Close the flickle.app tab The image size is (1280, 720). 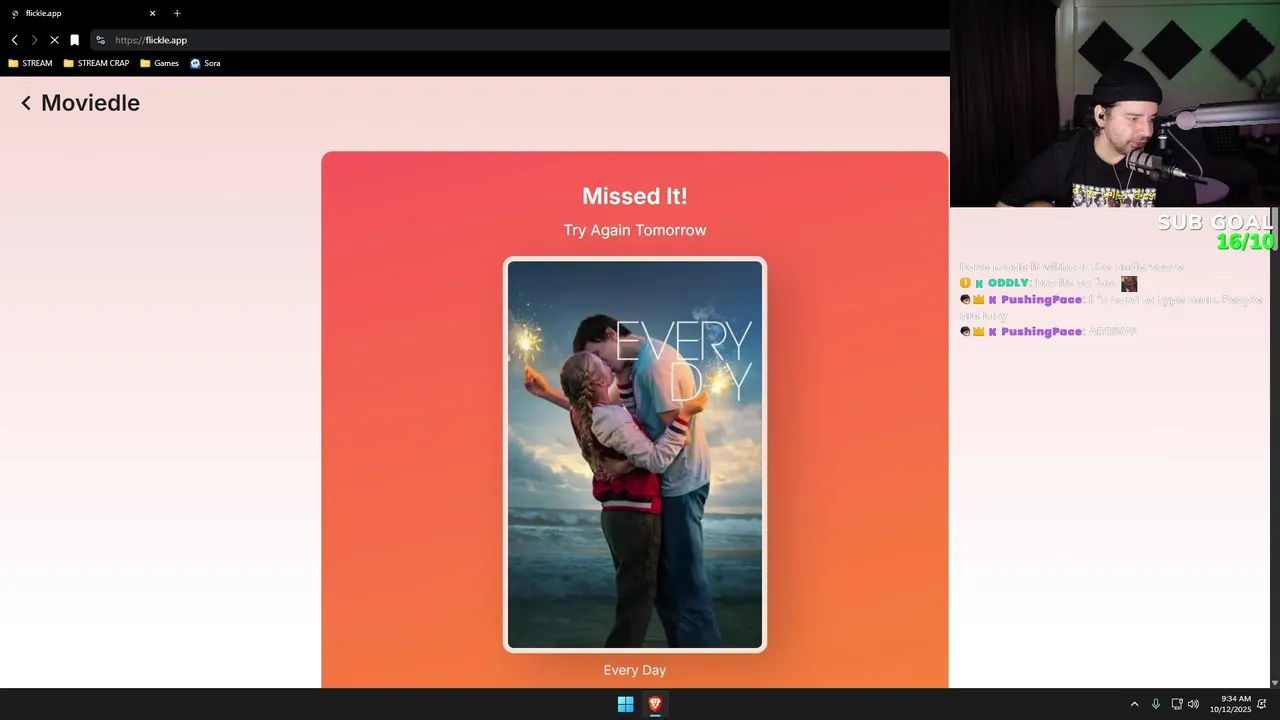tap(152, 13)
